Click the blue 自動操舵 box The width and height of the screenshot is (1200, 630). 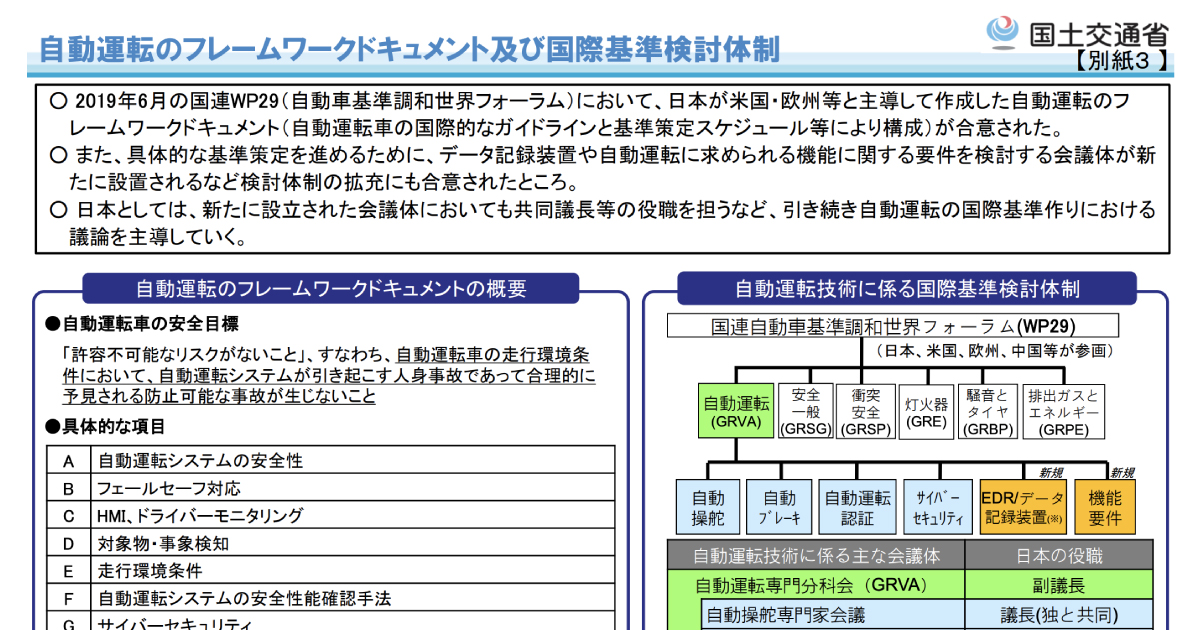(x=708, y=507)
